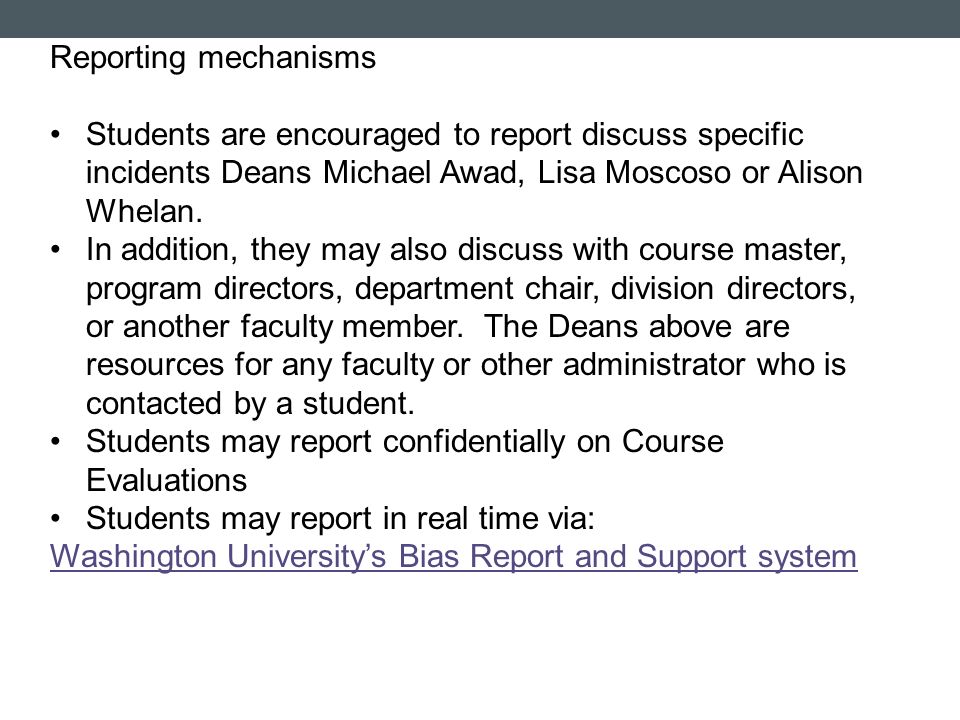960x720 pixels.
Task: Click the words 'program directors' in the paragraph
Action: (214, 288)
